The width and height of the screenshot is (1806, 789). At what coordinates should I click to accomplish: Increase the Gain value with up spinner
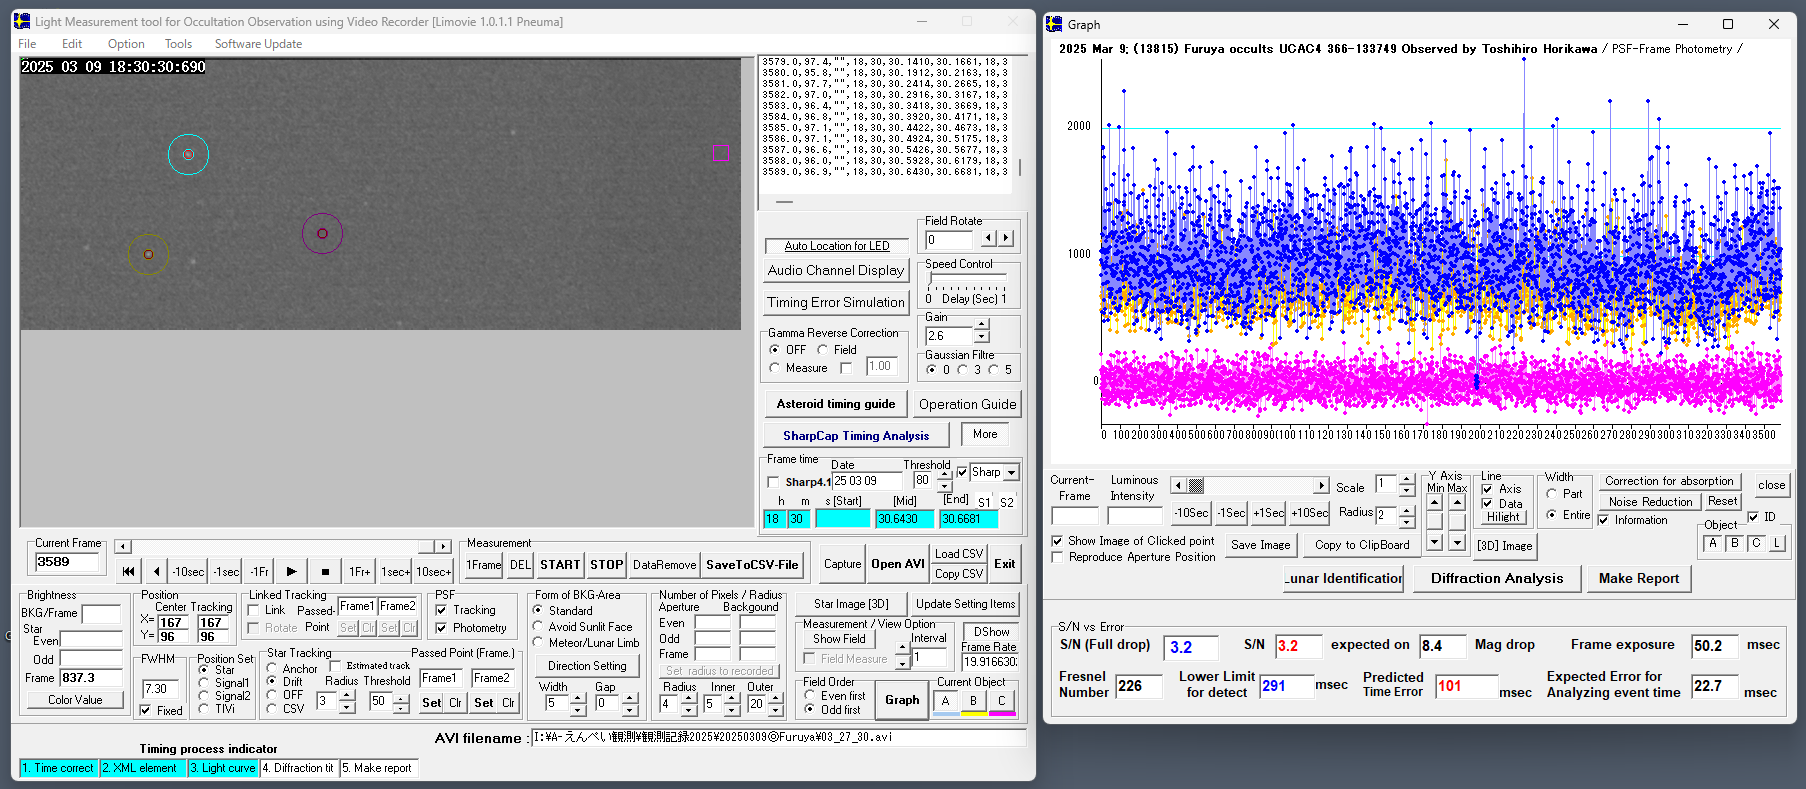(x=982, y=325)
